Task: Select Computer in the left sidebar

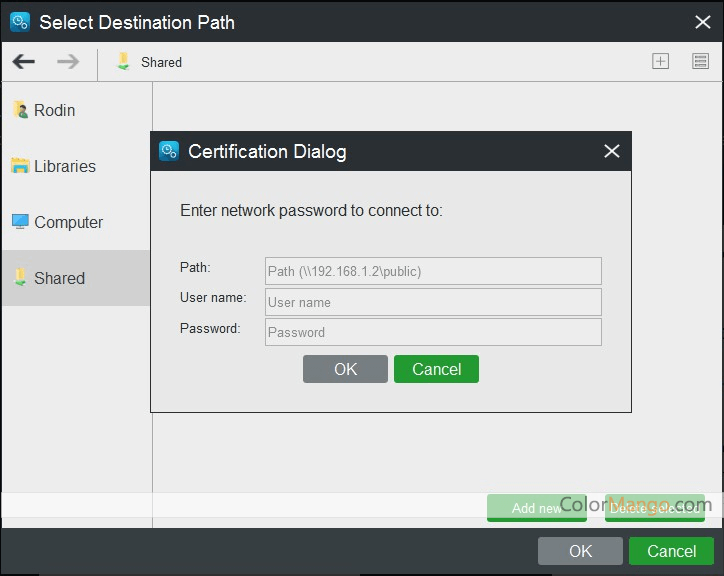Action: click(x=68, y=222)
